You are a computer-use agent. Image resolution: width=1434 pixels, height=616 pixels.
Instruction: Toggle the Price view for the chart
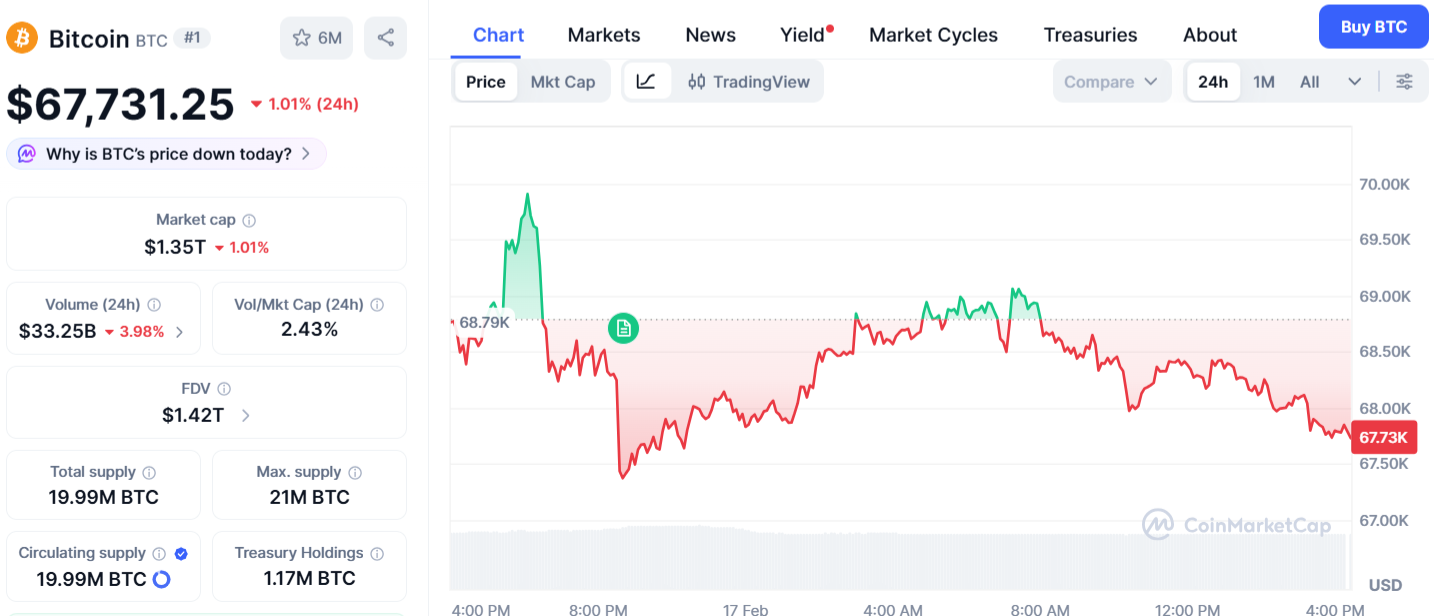(x=485, y=81)
